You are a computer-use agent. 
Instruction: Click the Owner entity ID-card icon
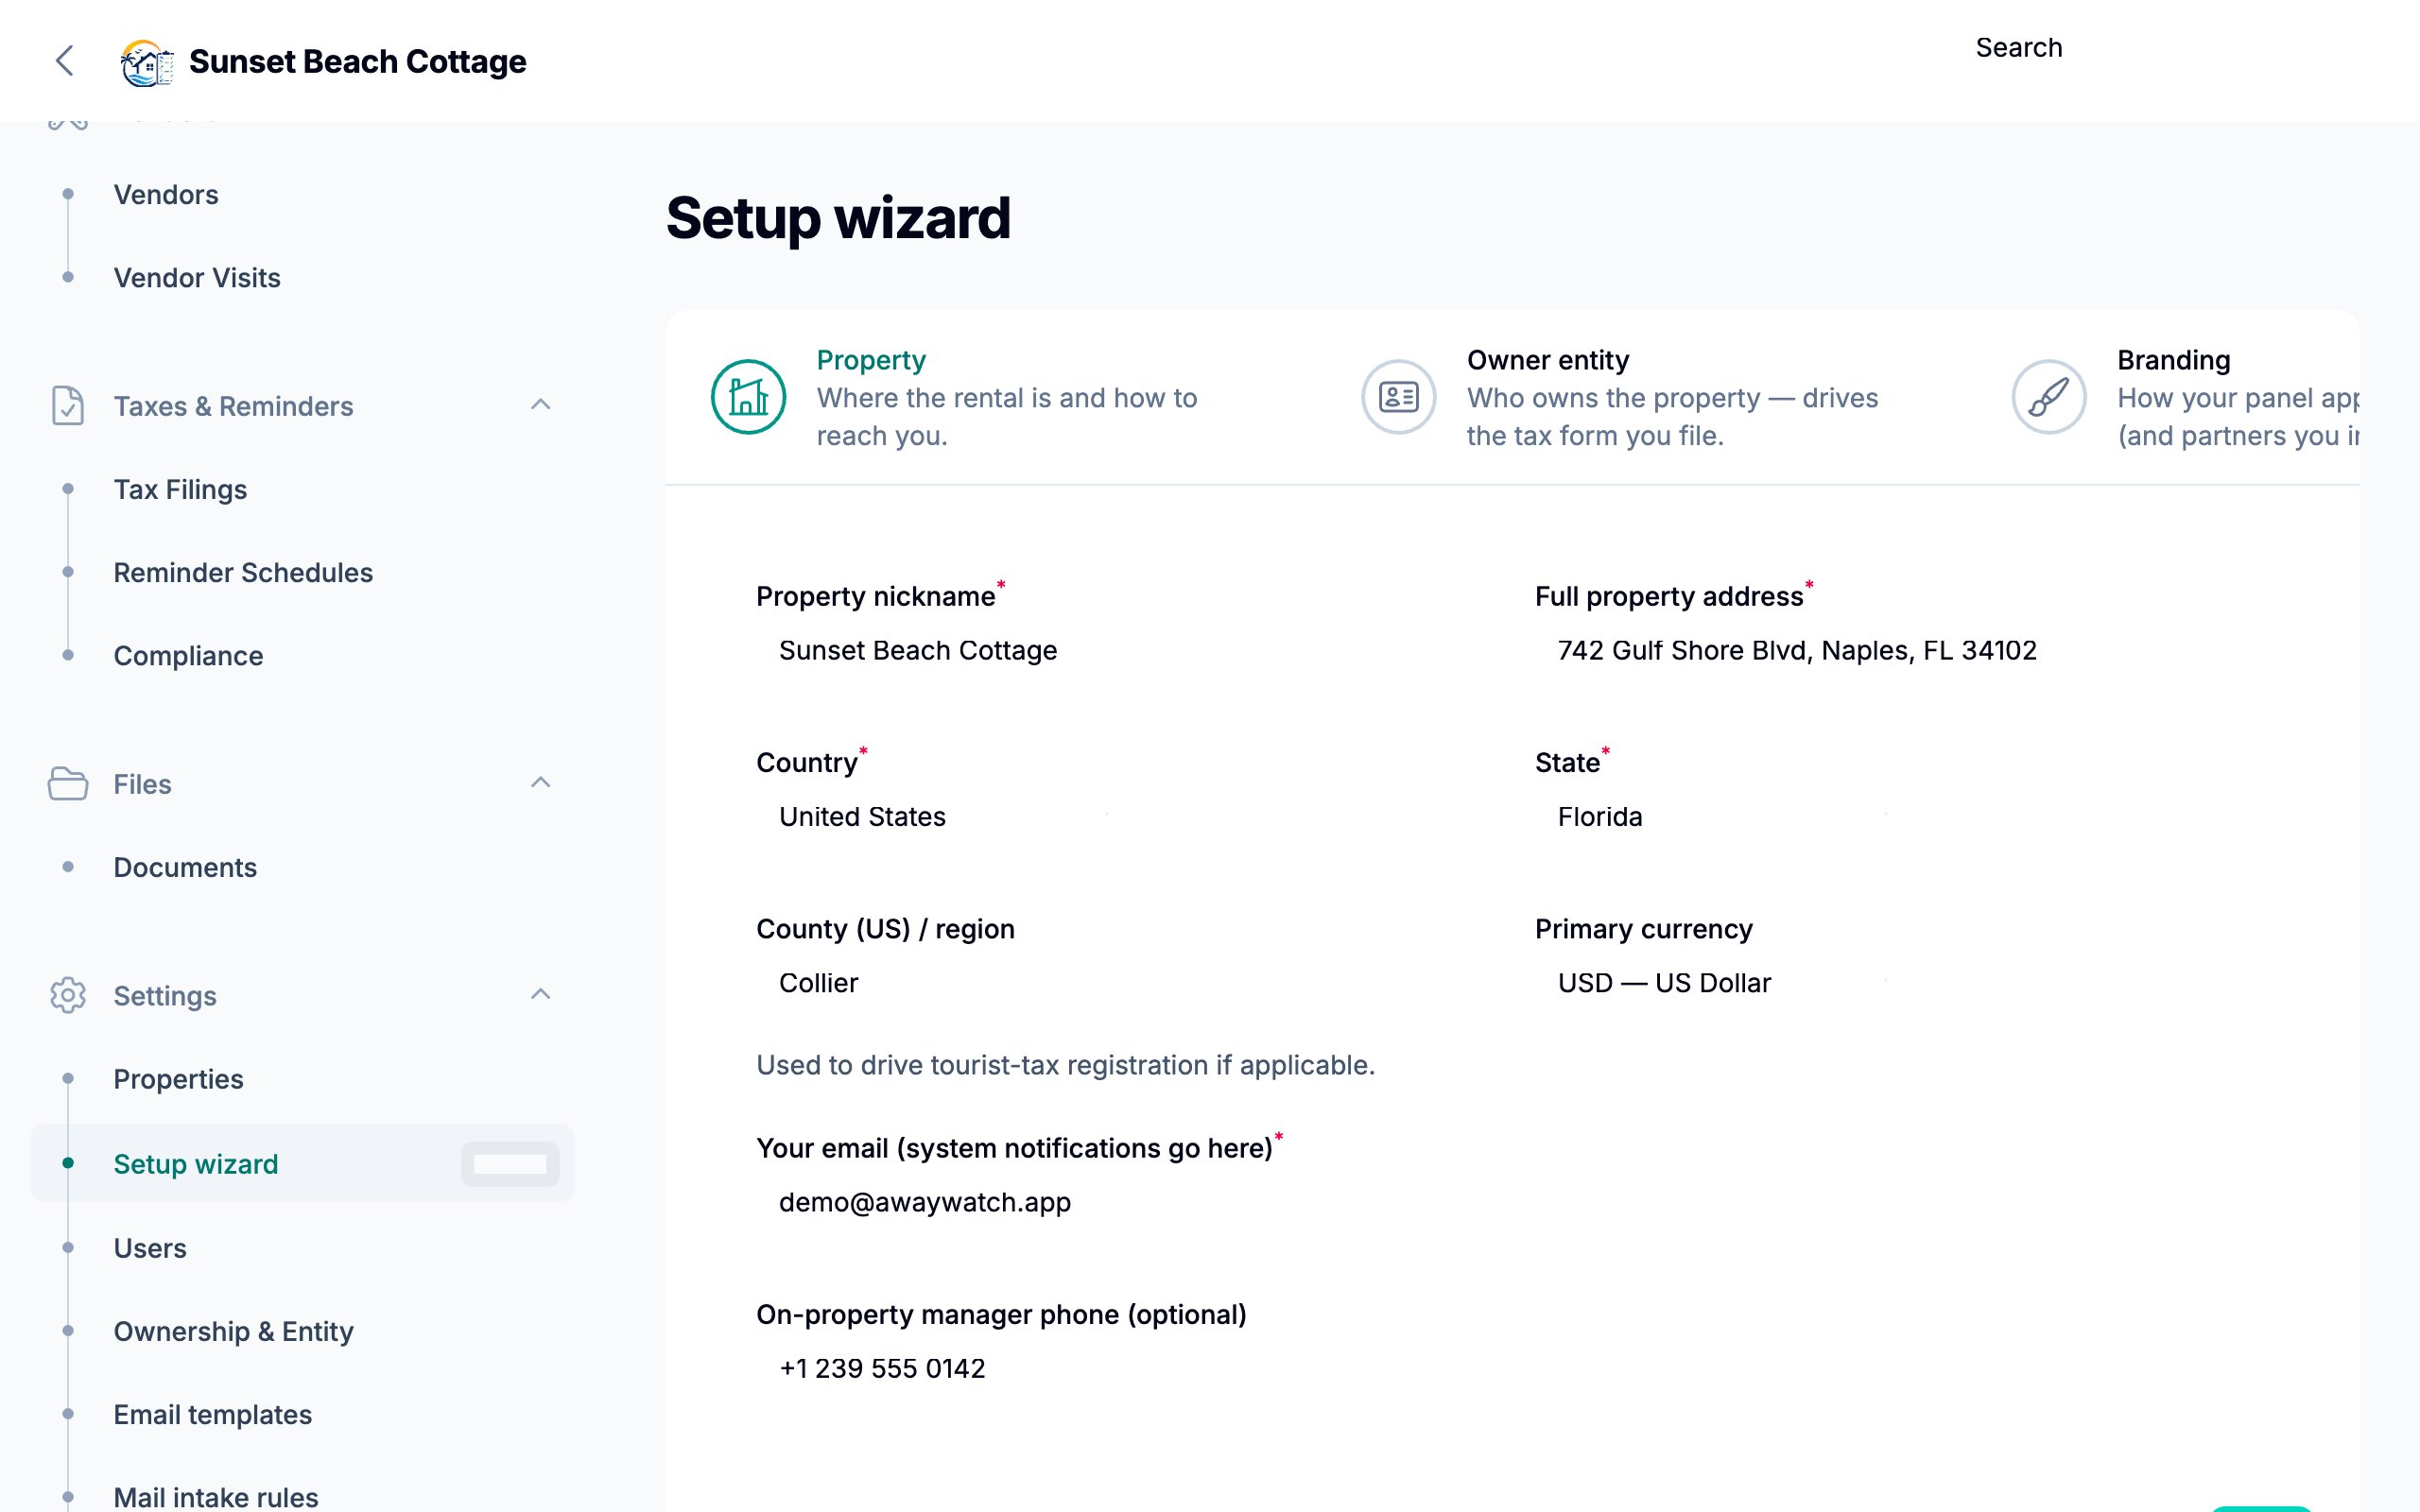(1396, 397)
